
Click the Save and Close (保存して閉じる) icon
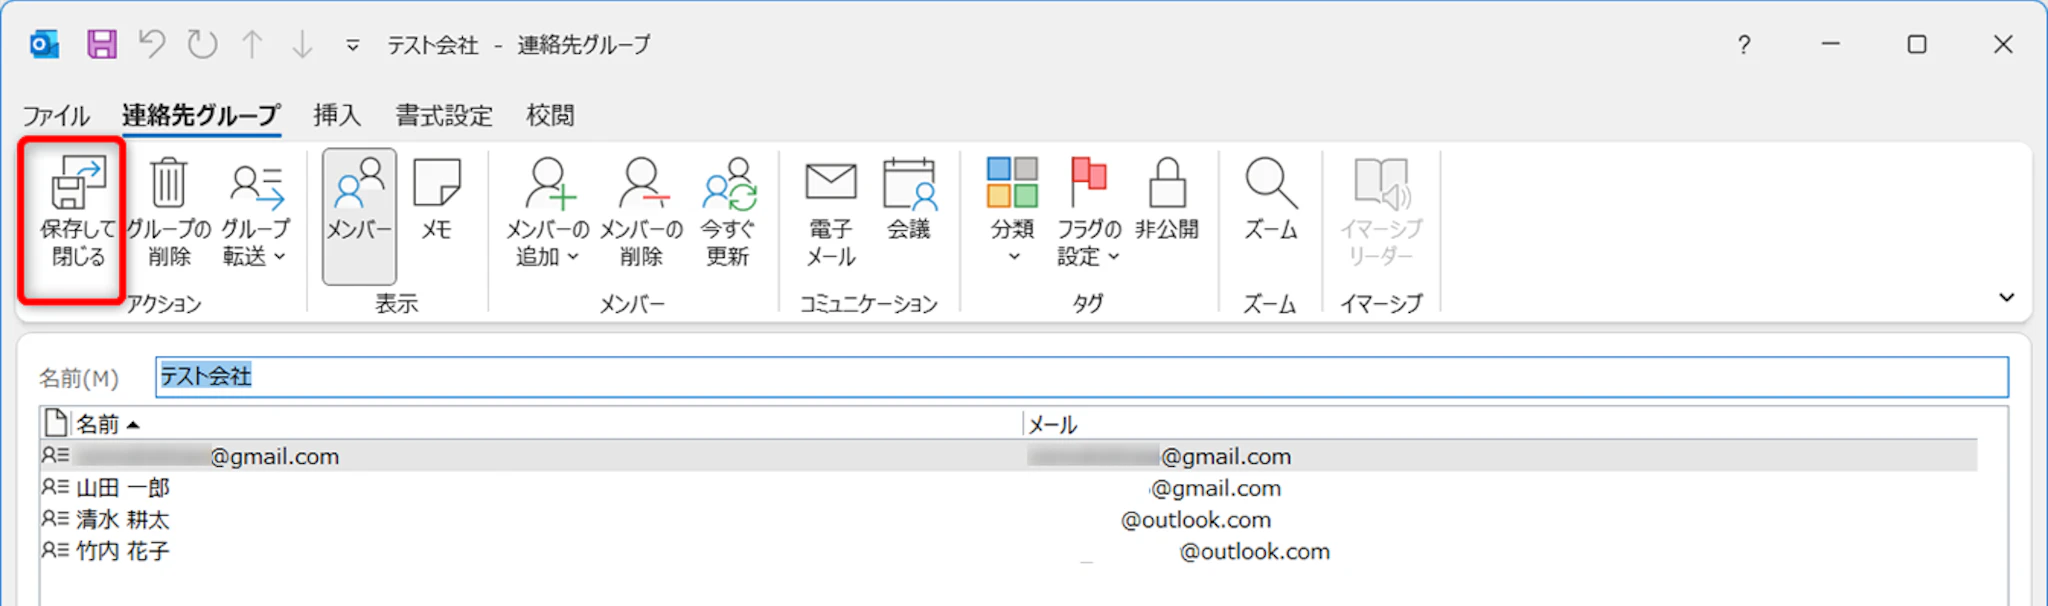77,211
